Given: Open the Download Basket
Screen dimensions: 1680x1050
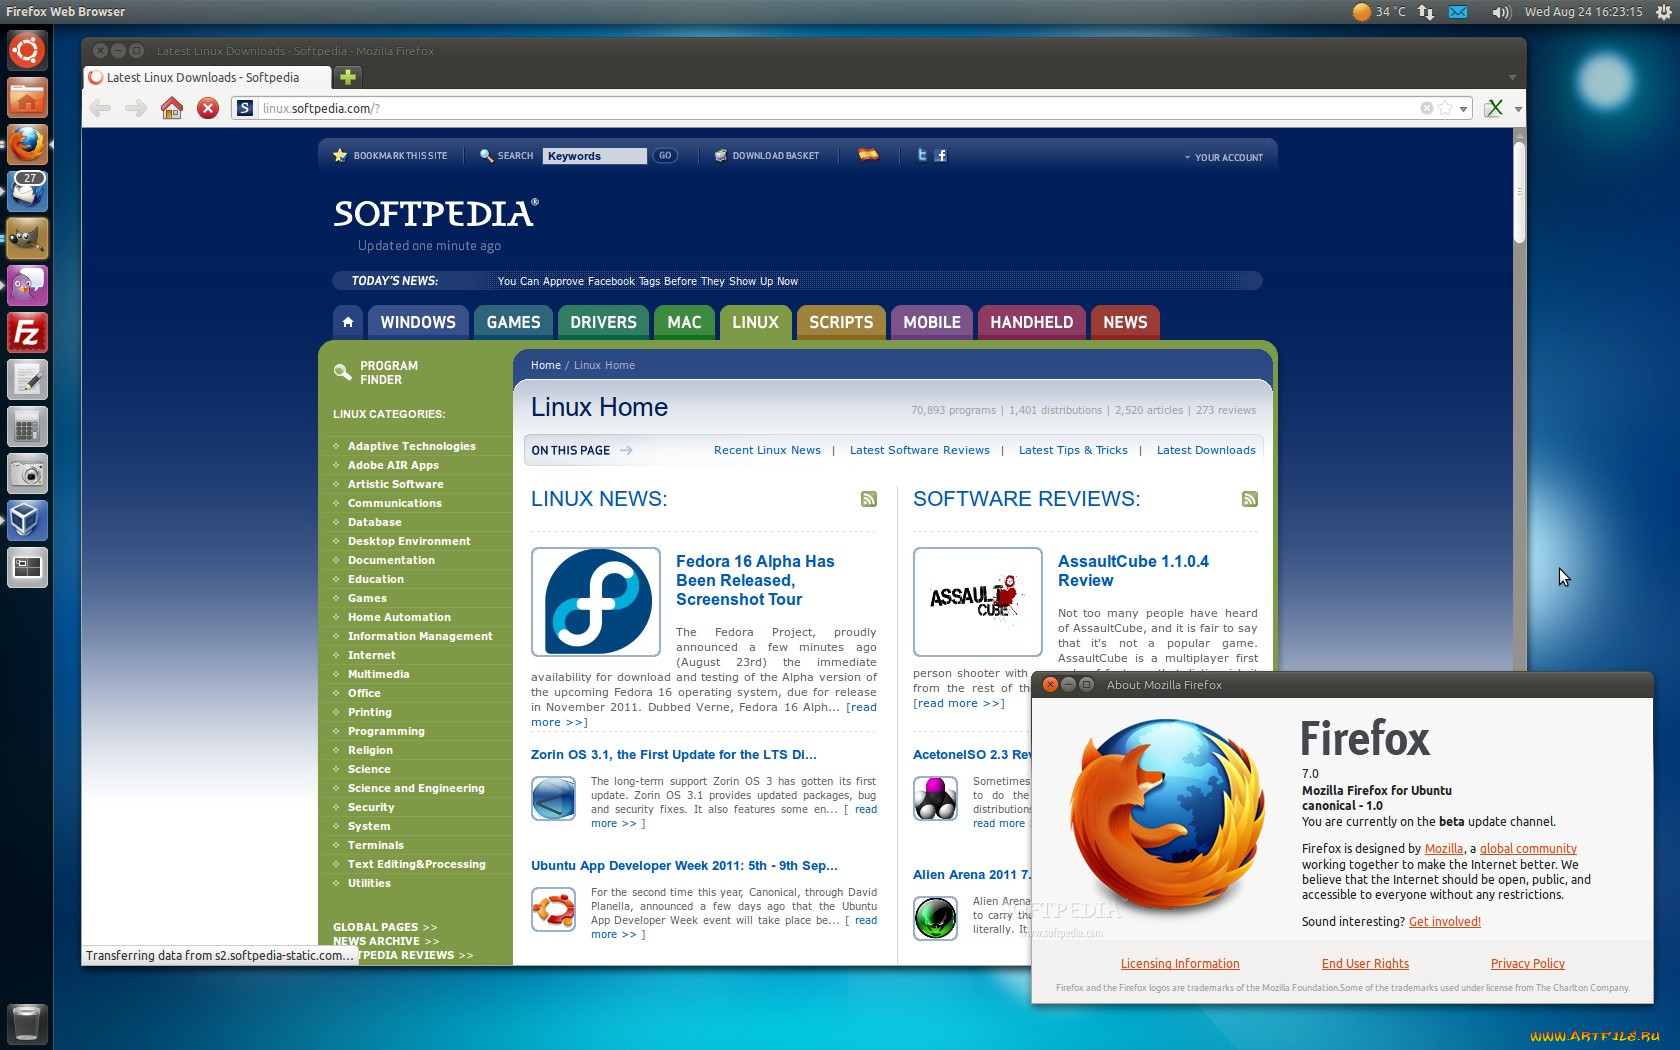Looking at the screenshot, I should [x=766, y=156].
